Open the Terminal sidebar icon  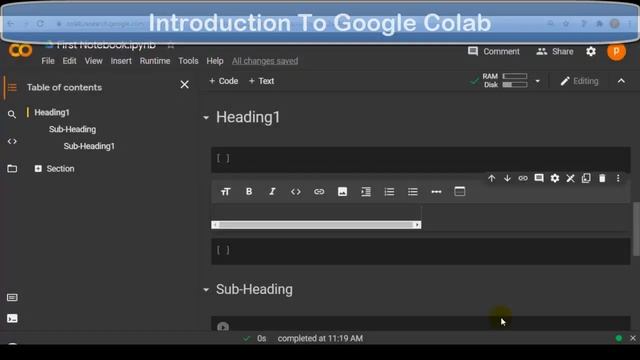[12, 318]
